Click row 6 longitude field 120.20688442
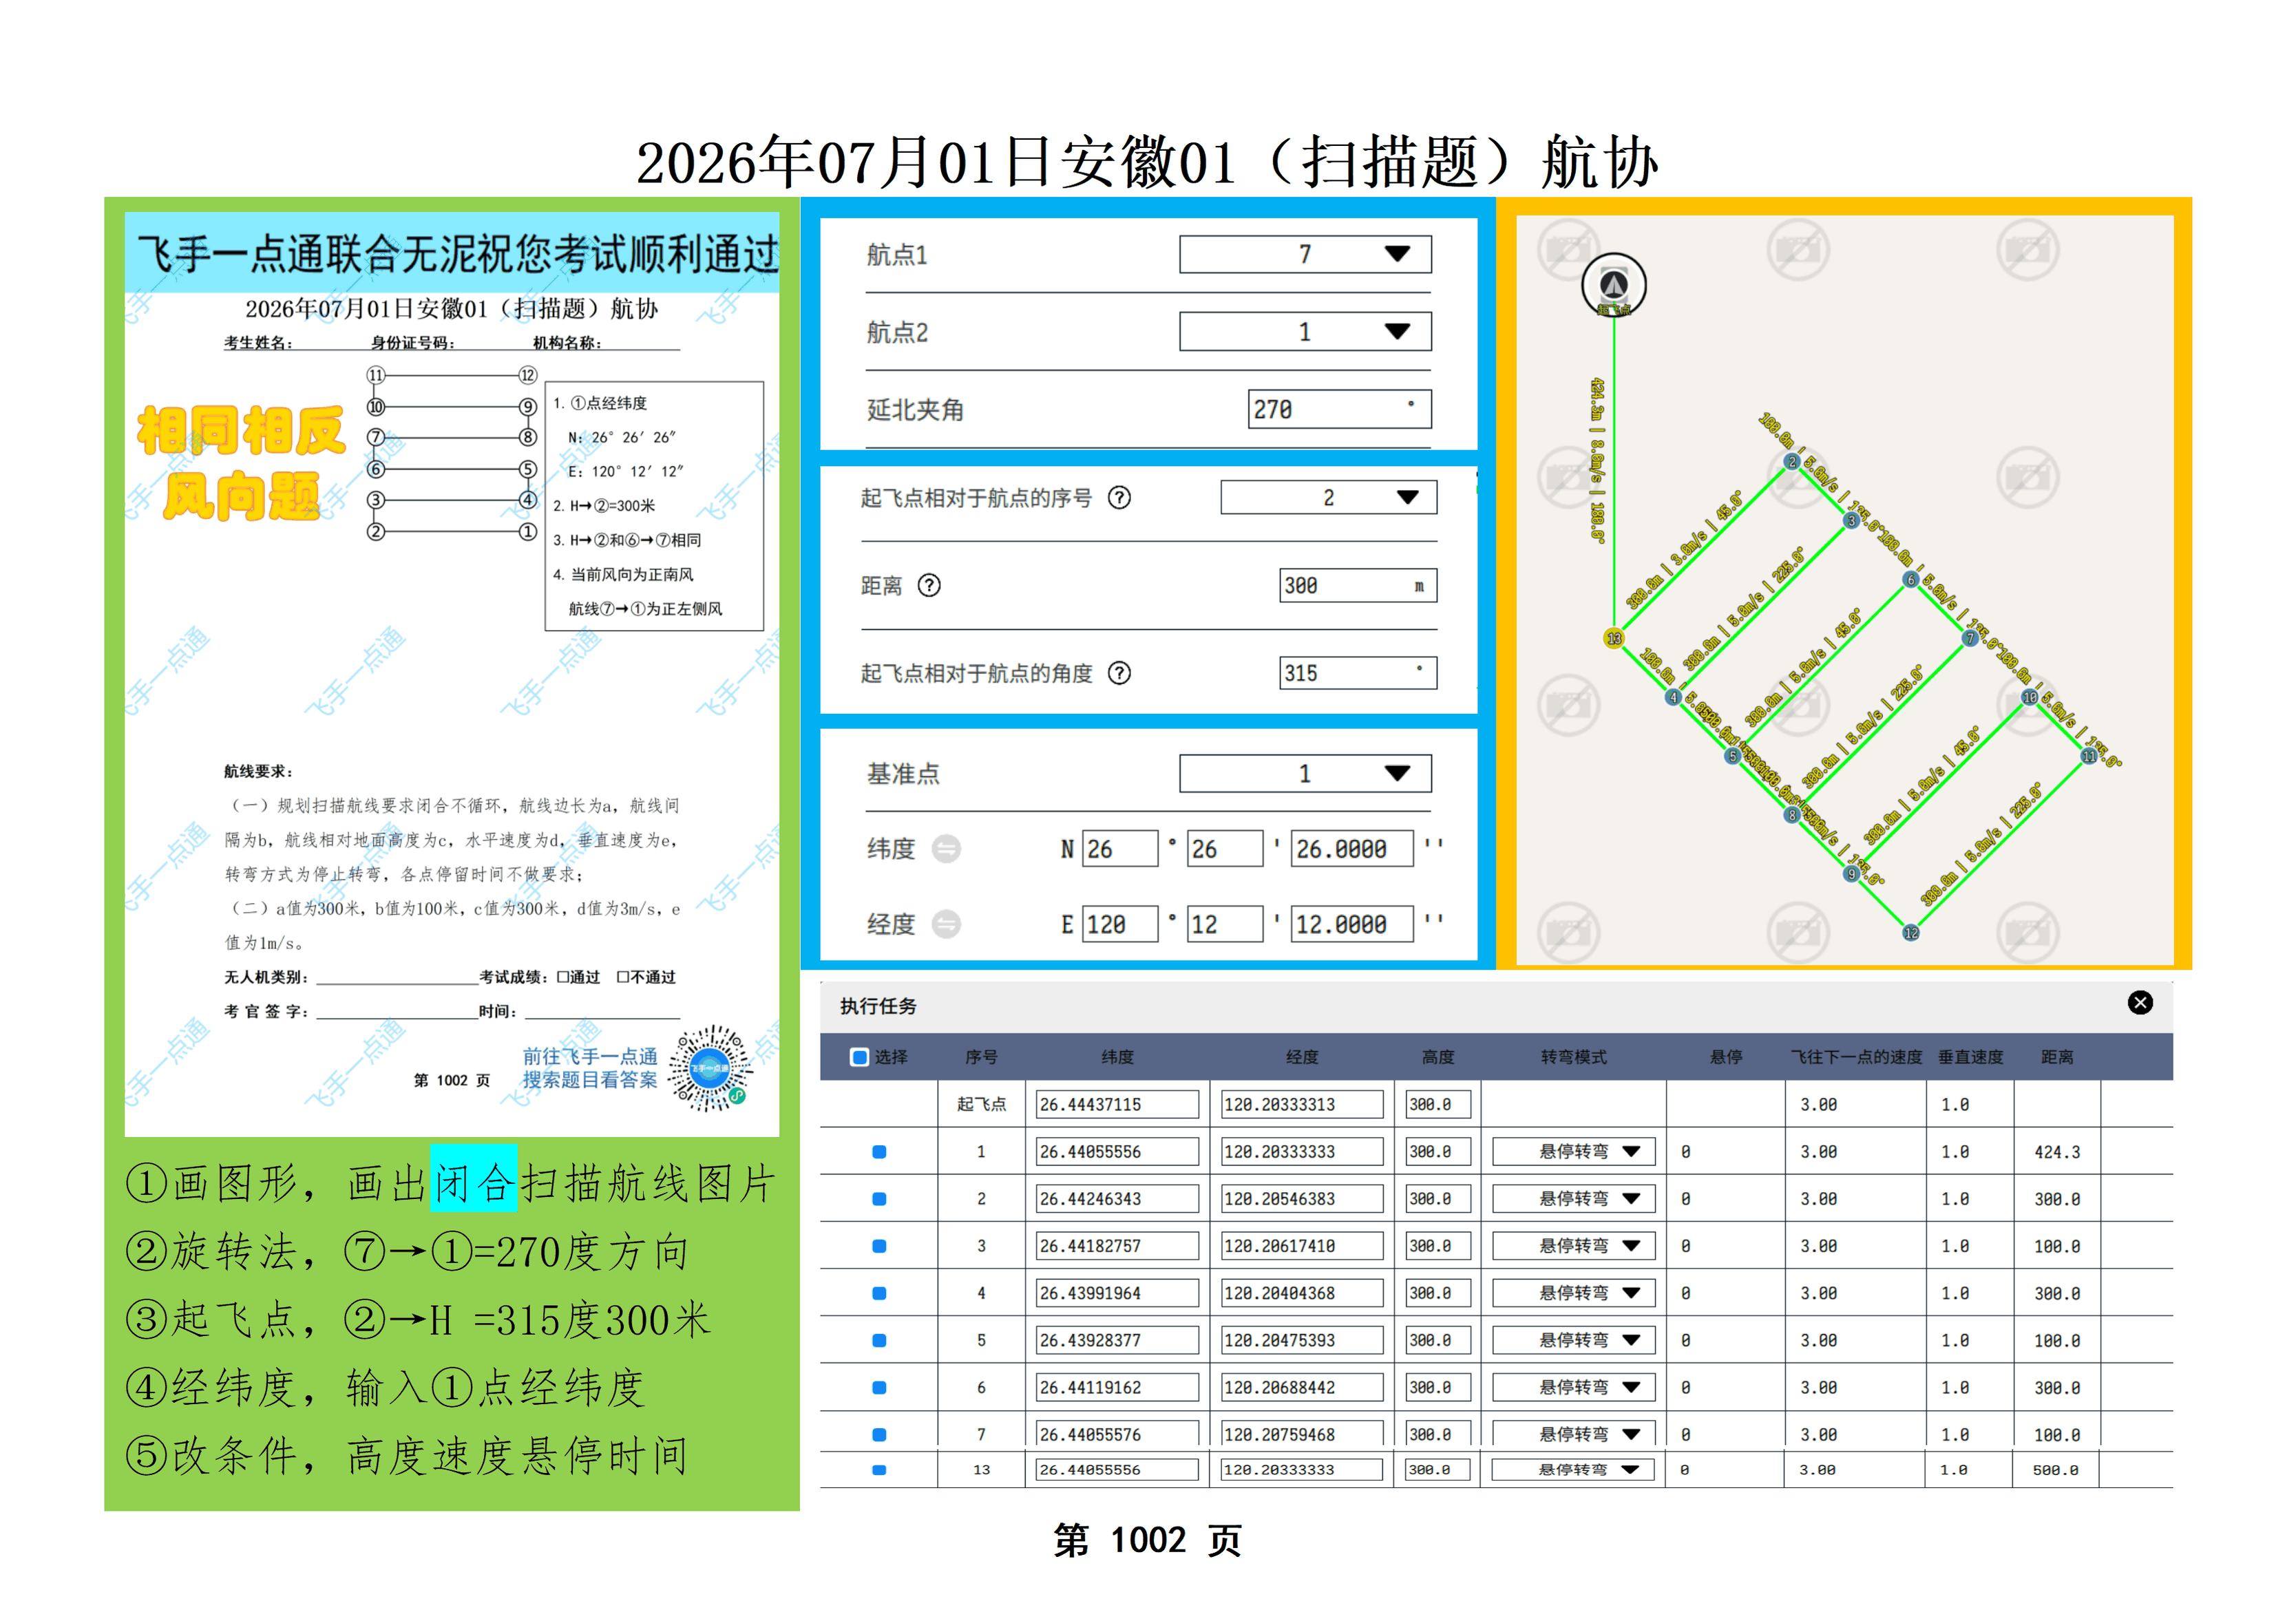 coord(1302,1387)
